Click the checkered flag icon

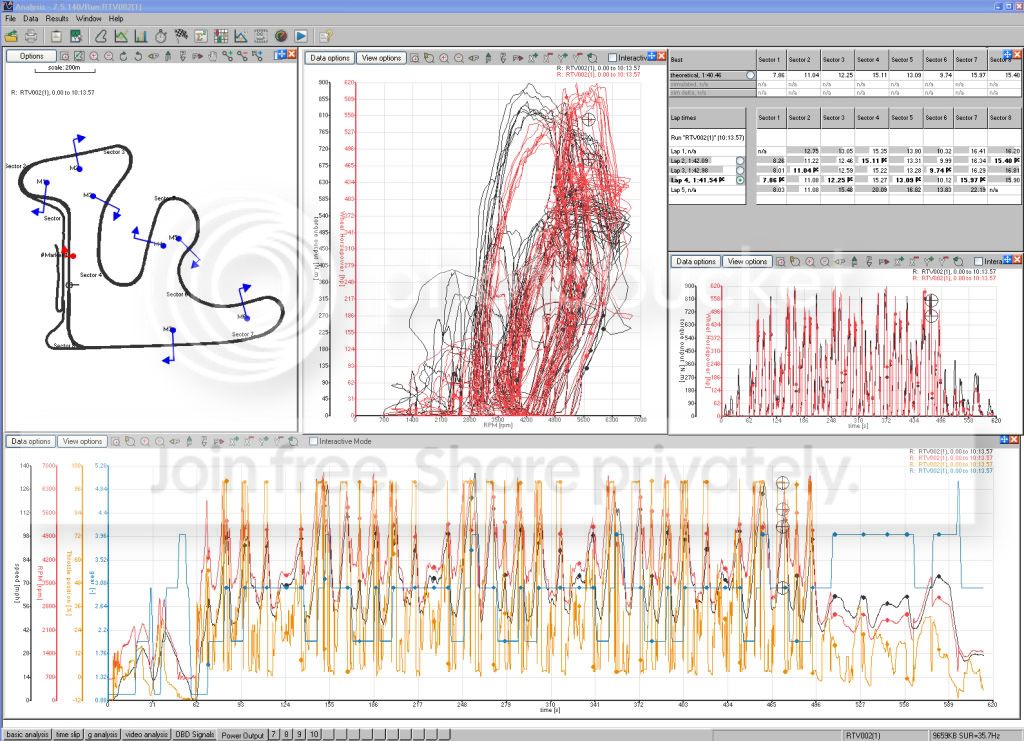pos(181,35)
